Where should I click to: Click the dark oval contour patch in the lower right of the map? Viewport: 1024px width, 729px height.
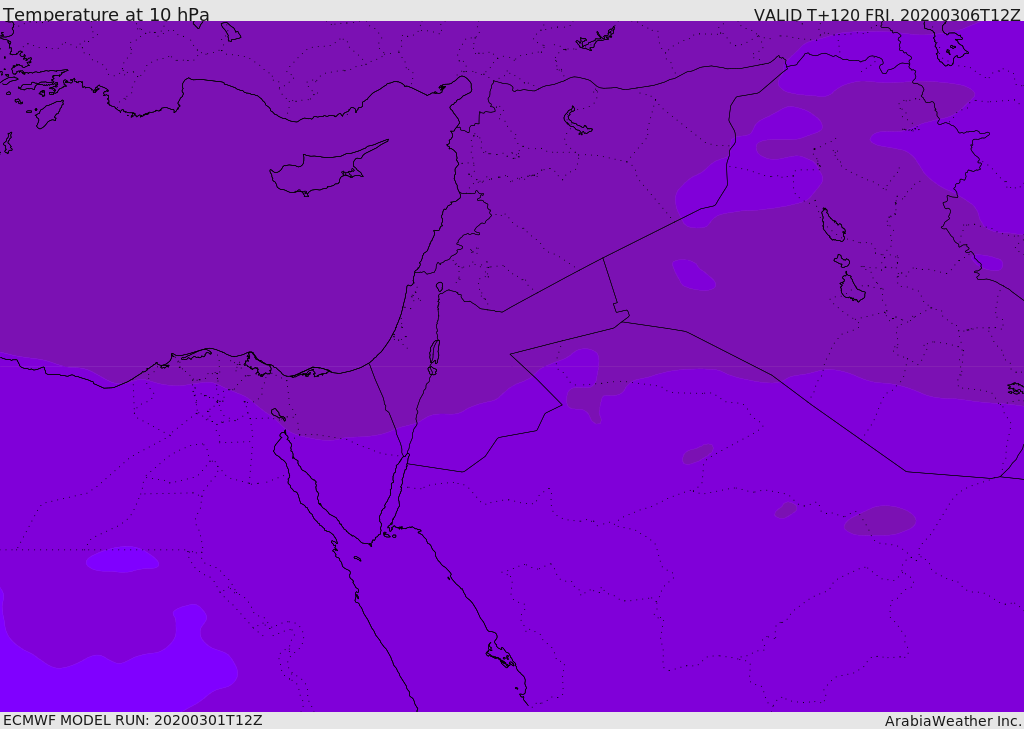pyautogui.click(x=880, y=520)
